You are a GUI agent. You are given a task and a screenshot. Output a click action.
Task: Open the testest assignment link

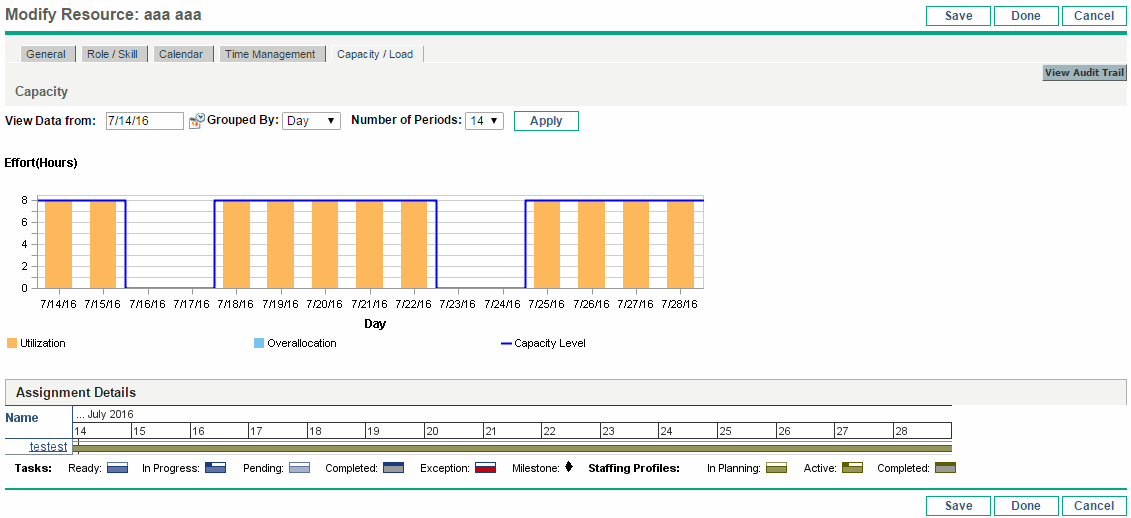pos(48,447)
